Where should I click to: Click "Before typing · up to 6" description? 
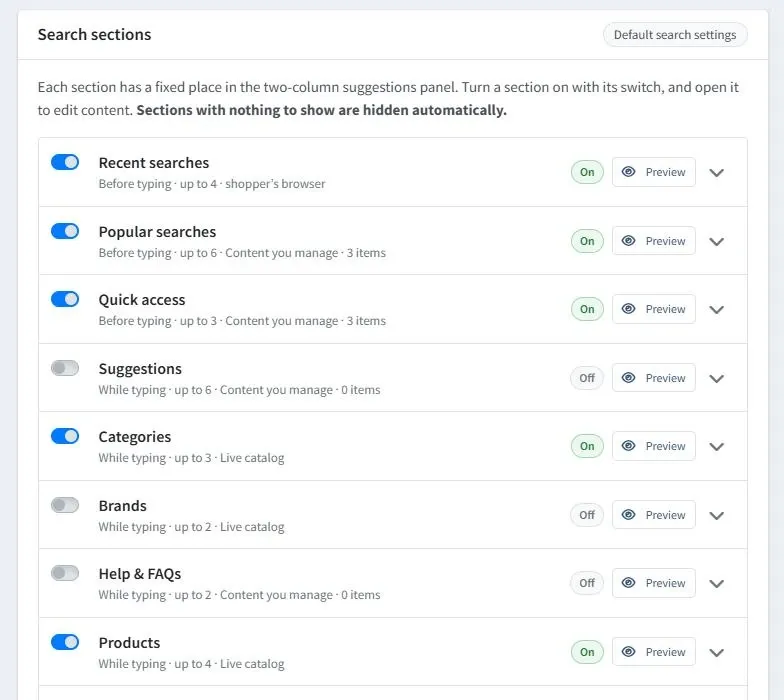tap(242, 253)
